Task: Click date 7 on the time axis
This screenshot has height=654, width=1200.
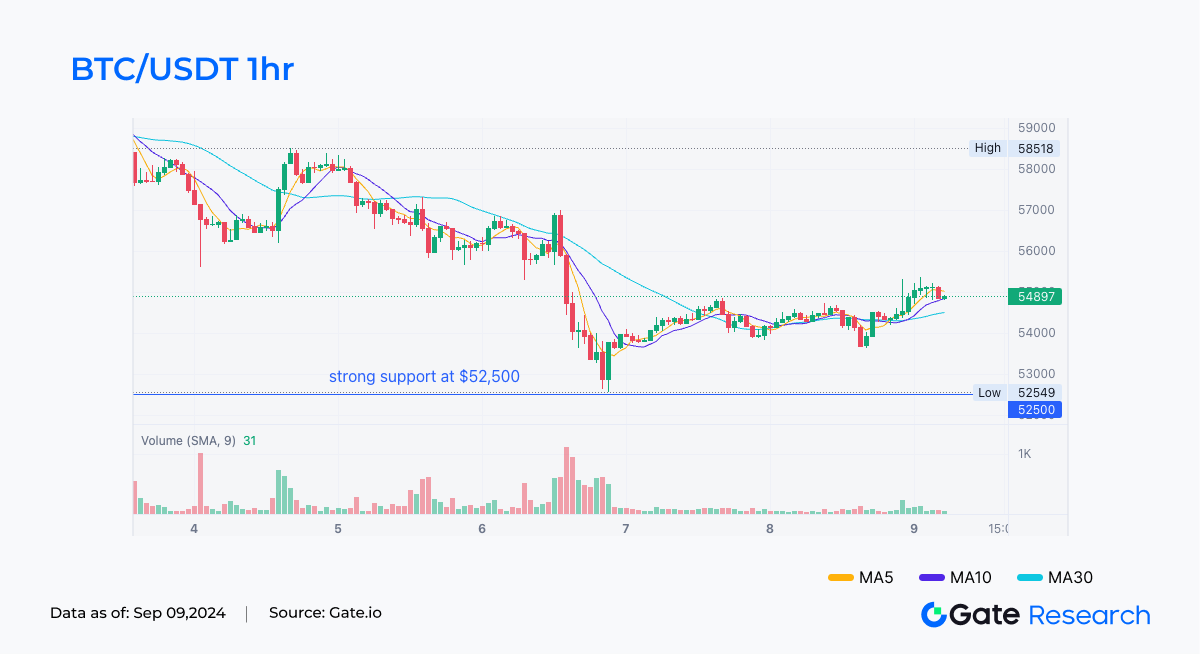Action: pos(625,528)
